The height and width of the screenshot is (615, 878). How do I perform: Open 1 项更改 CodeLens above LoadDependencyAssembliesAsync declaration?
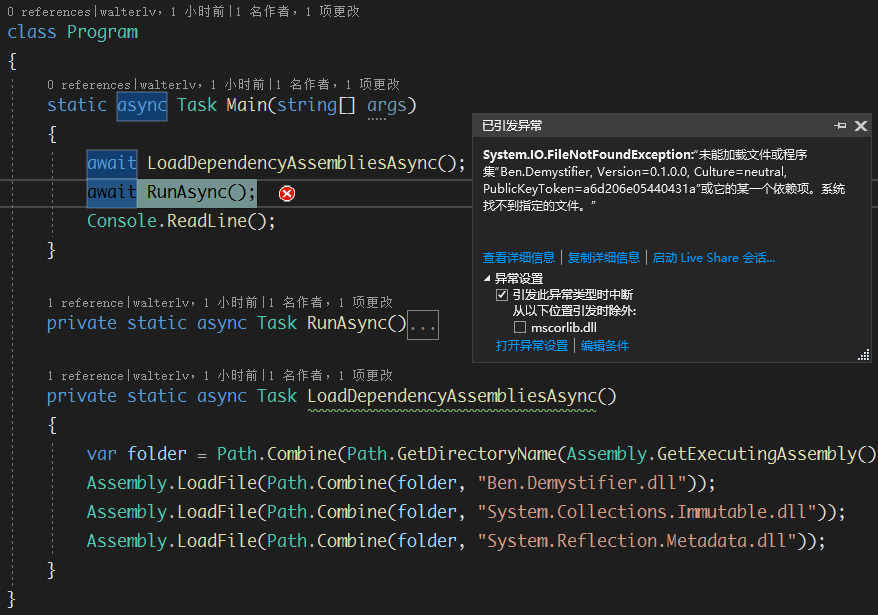click(x=366, y=376)
